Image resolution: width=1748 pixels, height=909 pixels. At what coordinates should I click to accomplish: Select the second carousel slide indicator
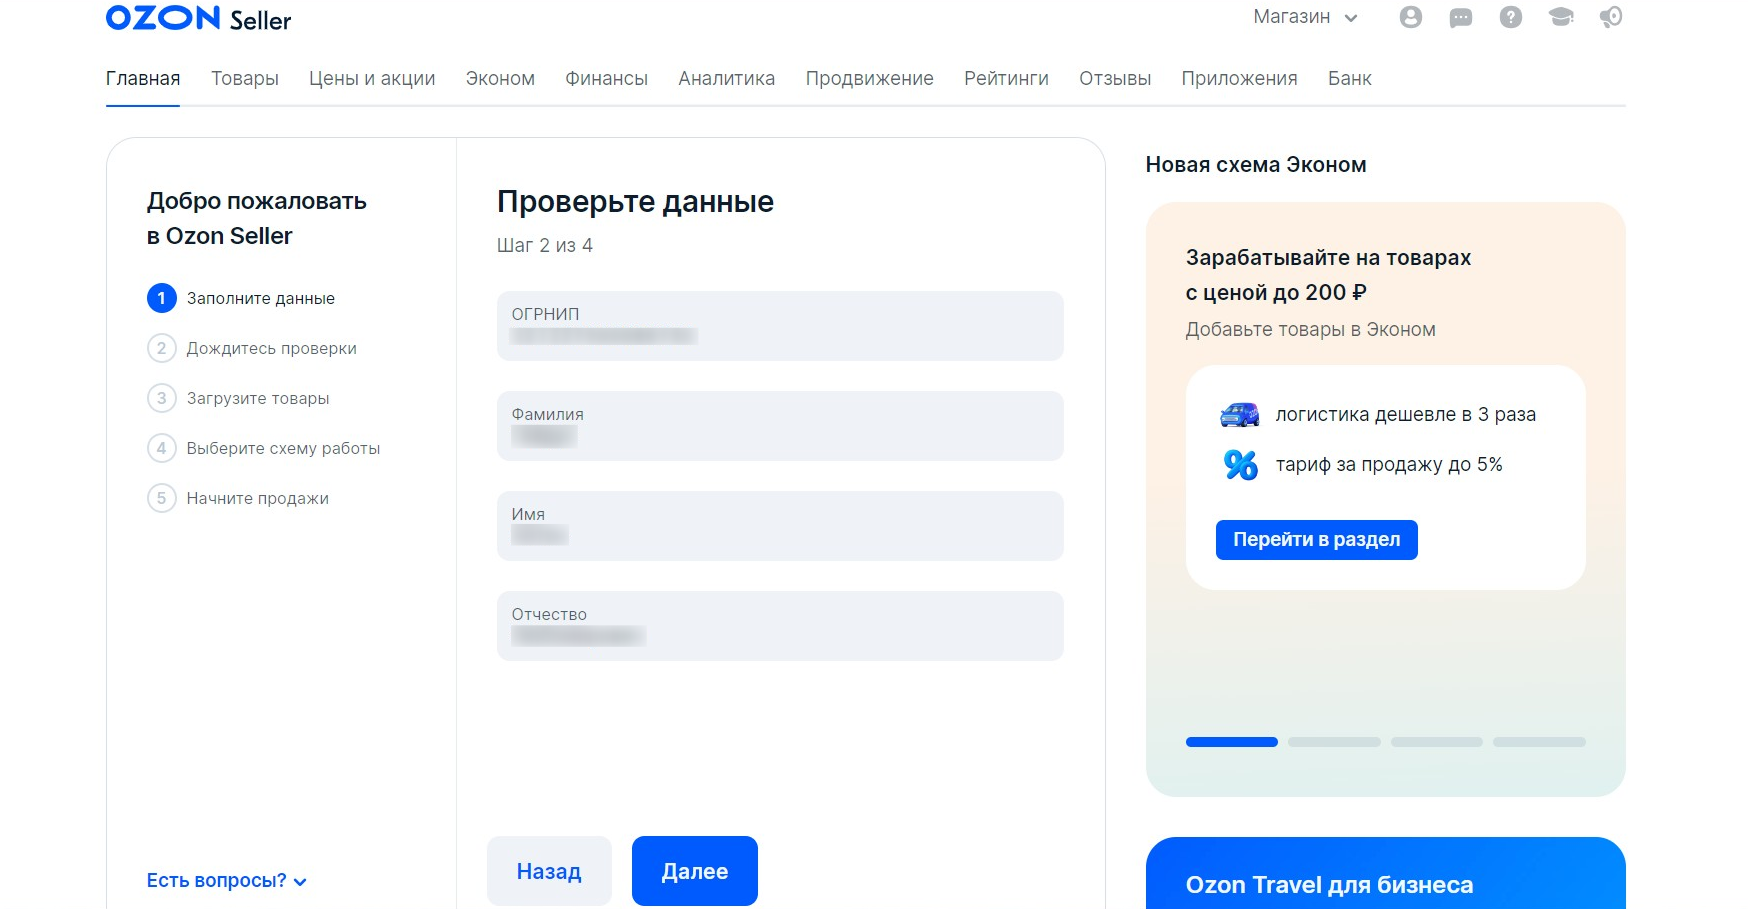1334,742
